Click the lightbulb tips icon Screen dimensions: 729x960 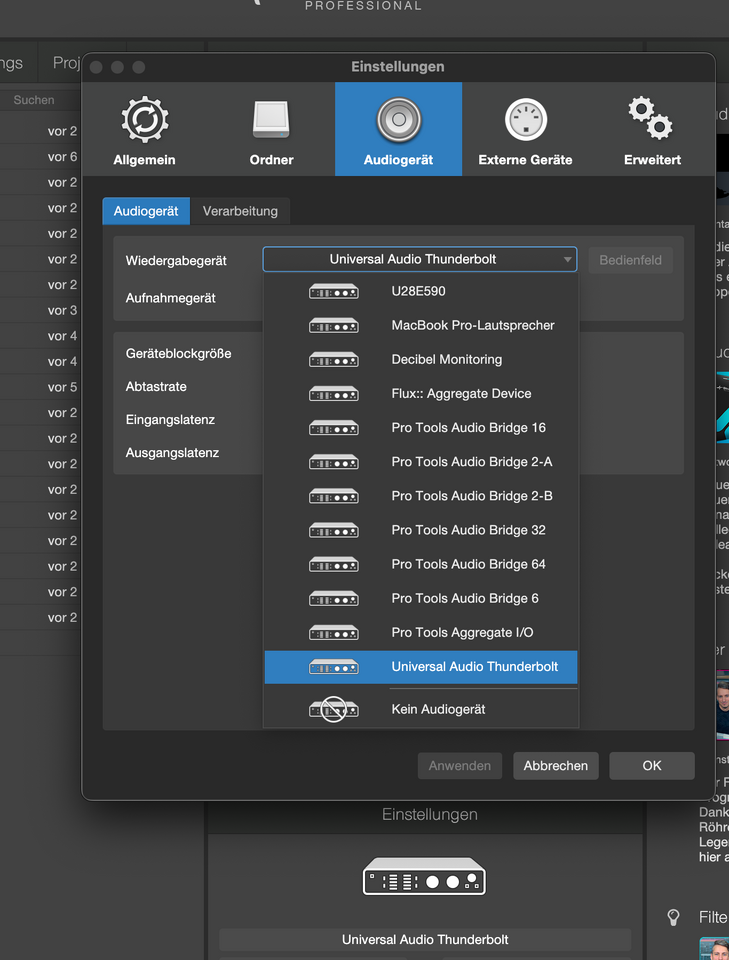point(673,917)
